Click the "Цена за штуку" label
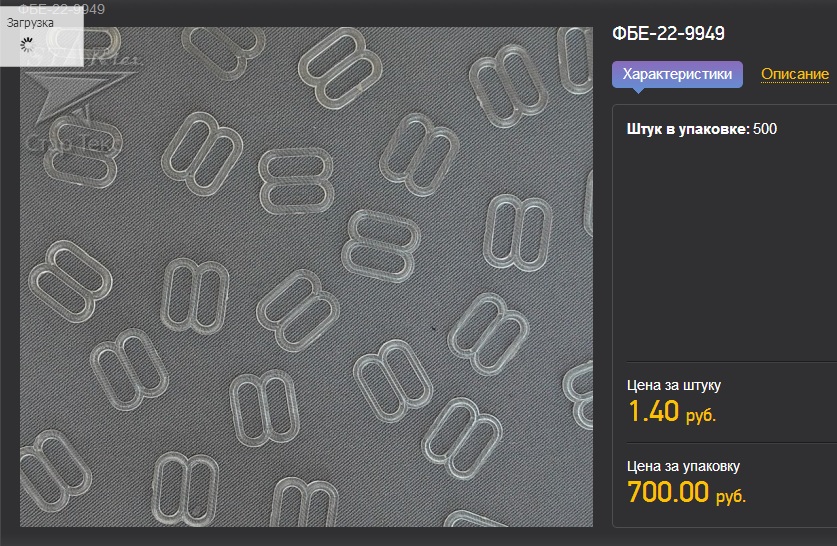The height and width of the screenshot is (546, 837). tap(673, 385)
